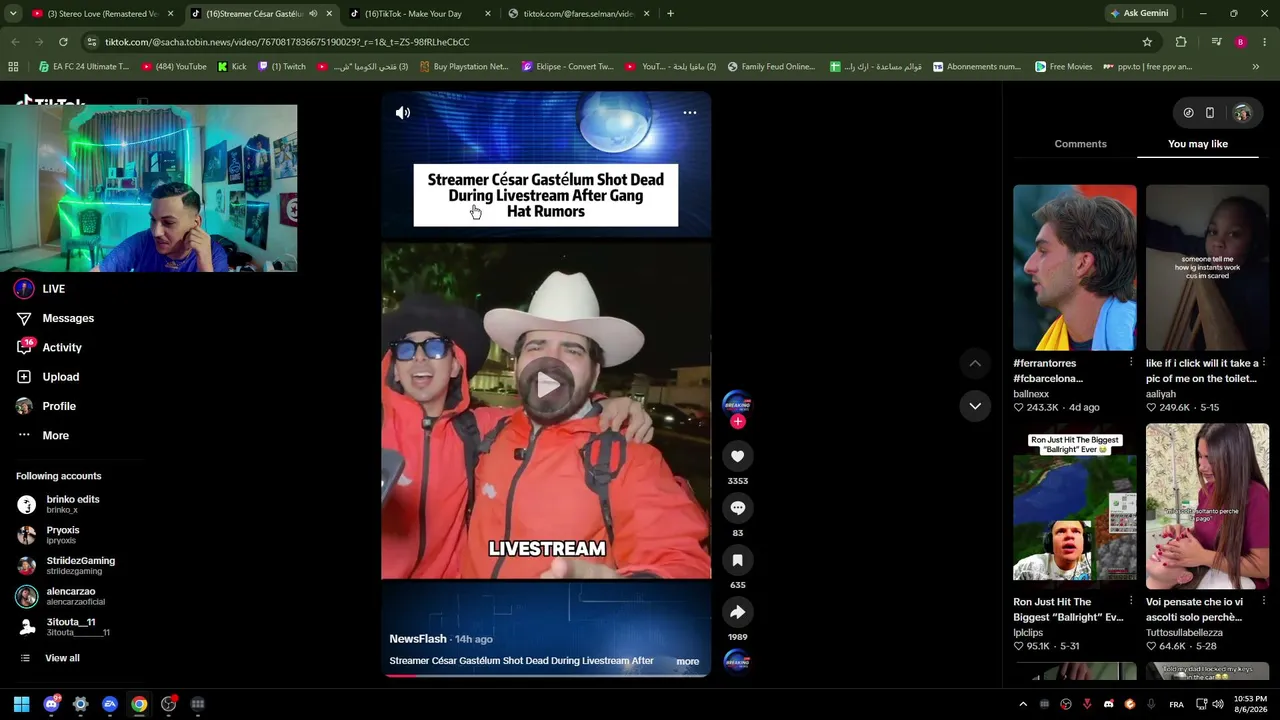Open the browser extensions puzzle icon

pyautogui.click(x=1181, y=42)
